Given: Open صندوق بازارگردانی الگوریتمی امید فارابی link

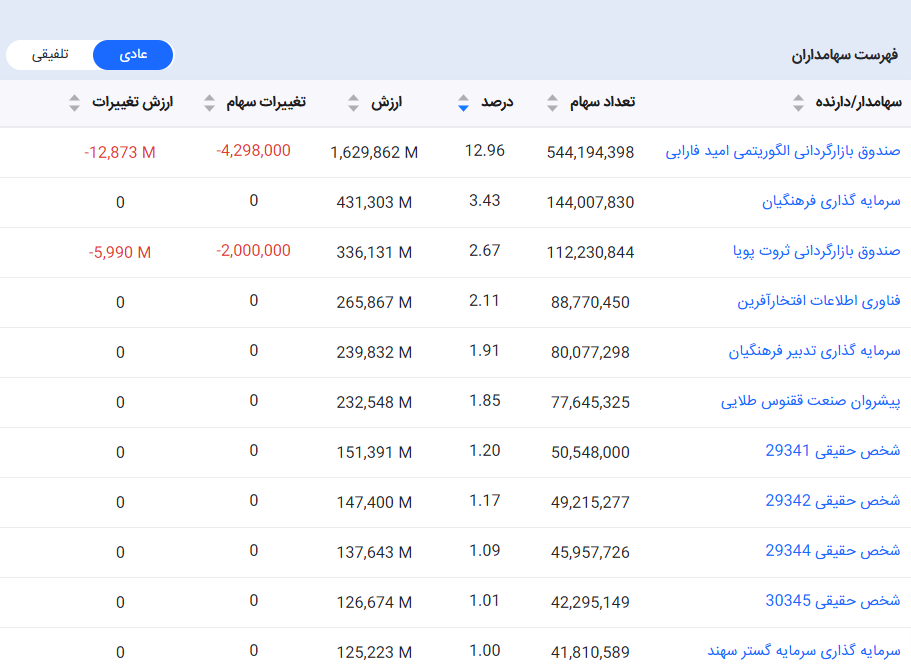Looking at the screenshot, I should (x=783, y=152).
